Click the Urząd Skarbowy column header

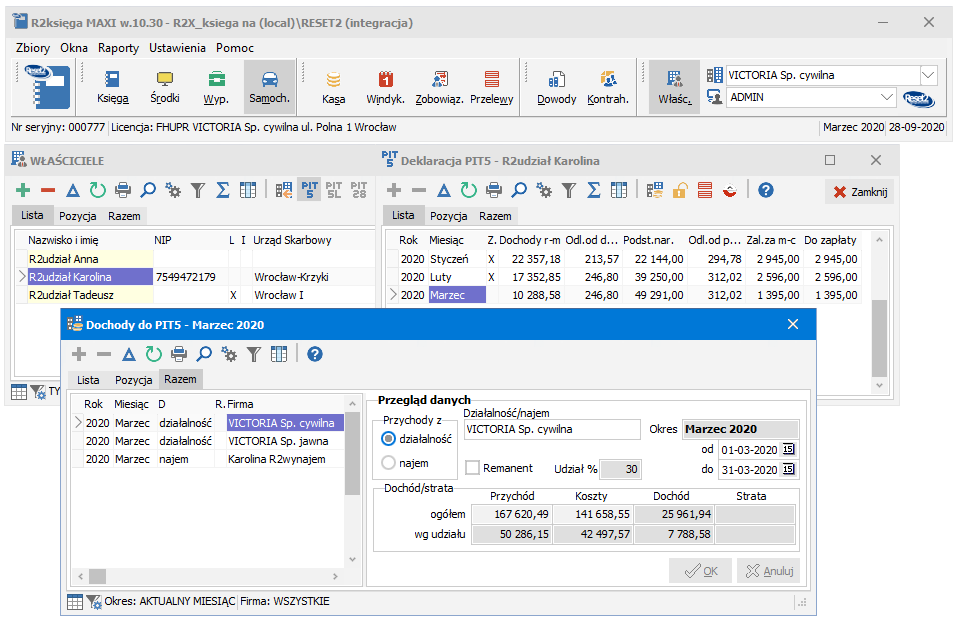point(292,240)
